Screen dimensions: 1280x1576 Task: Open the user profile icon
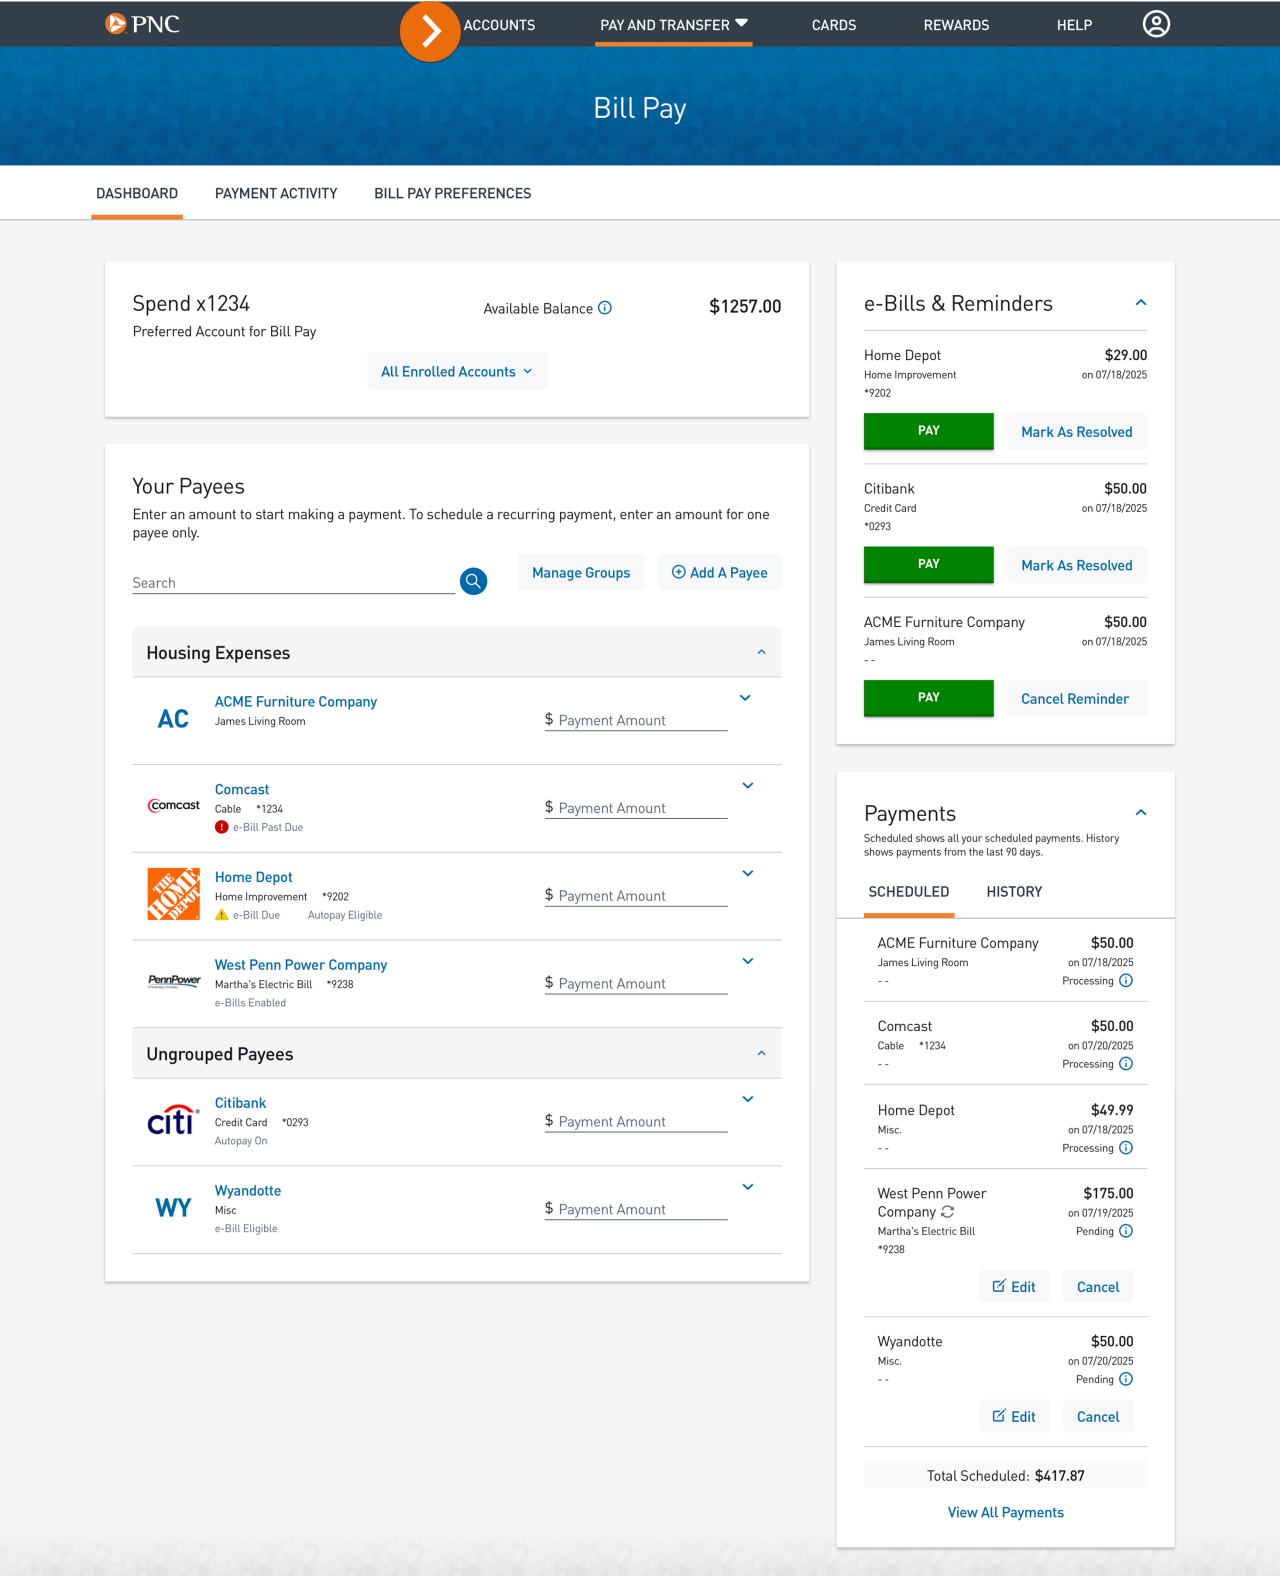click(x=1156, y=24)
